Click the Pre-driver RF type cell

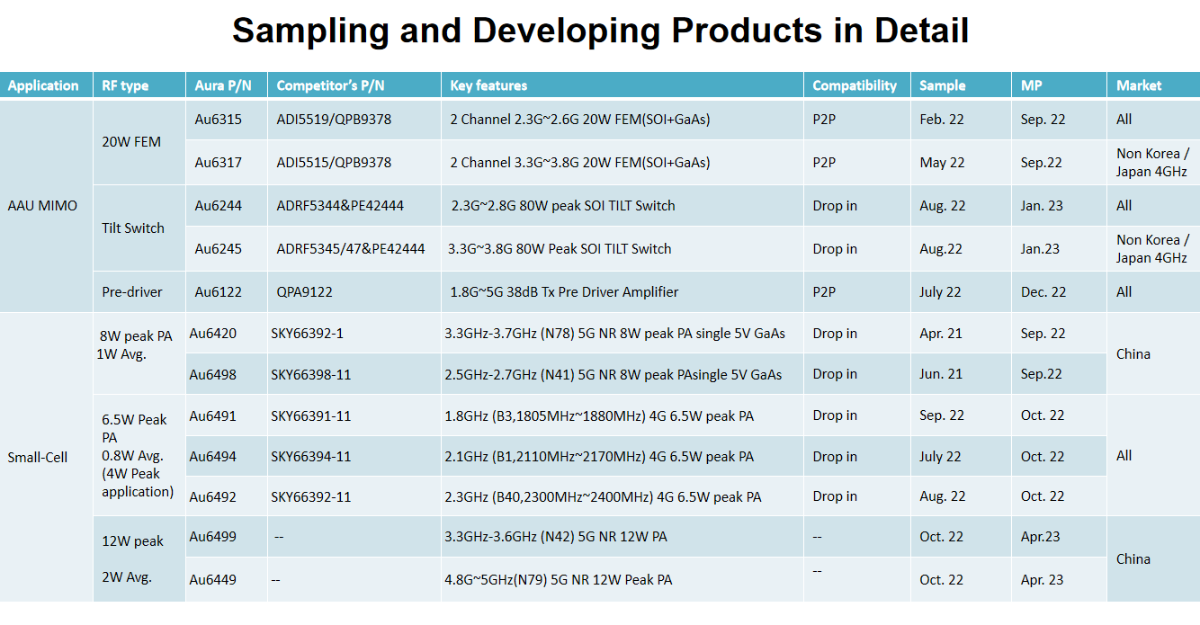coord(131,292)
